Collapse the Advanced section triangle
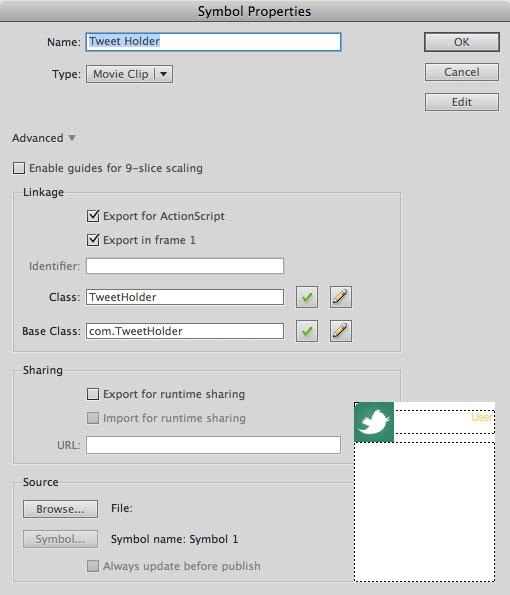The image size is (510, 595). (x=72, y=138)
